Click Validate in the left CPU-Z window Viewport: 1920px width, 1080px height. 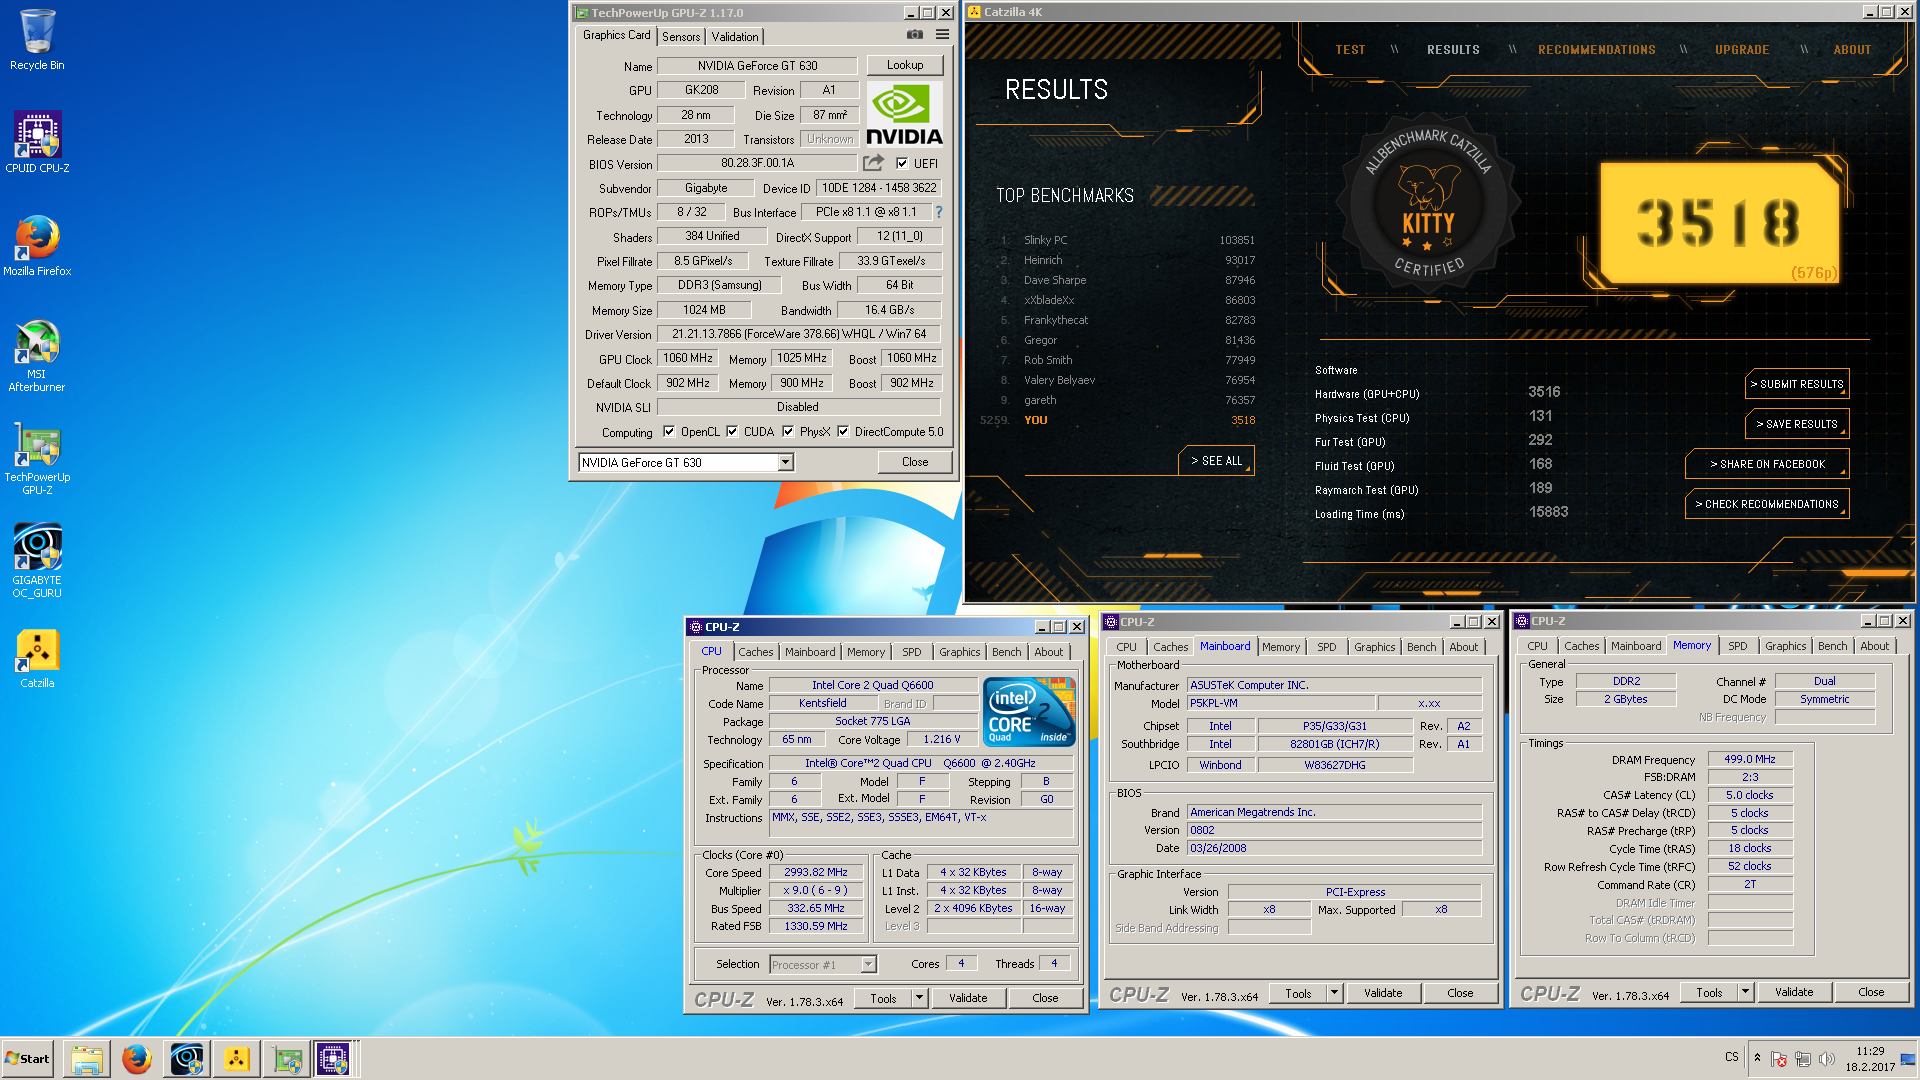[x=968, y=998]
